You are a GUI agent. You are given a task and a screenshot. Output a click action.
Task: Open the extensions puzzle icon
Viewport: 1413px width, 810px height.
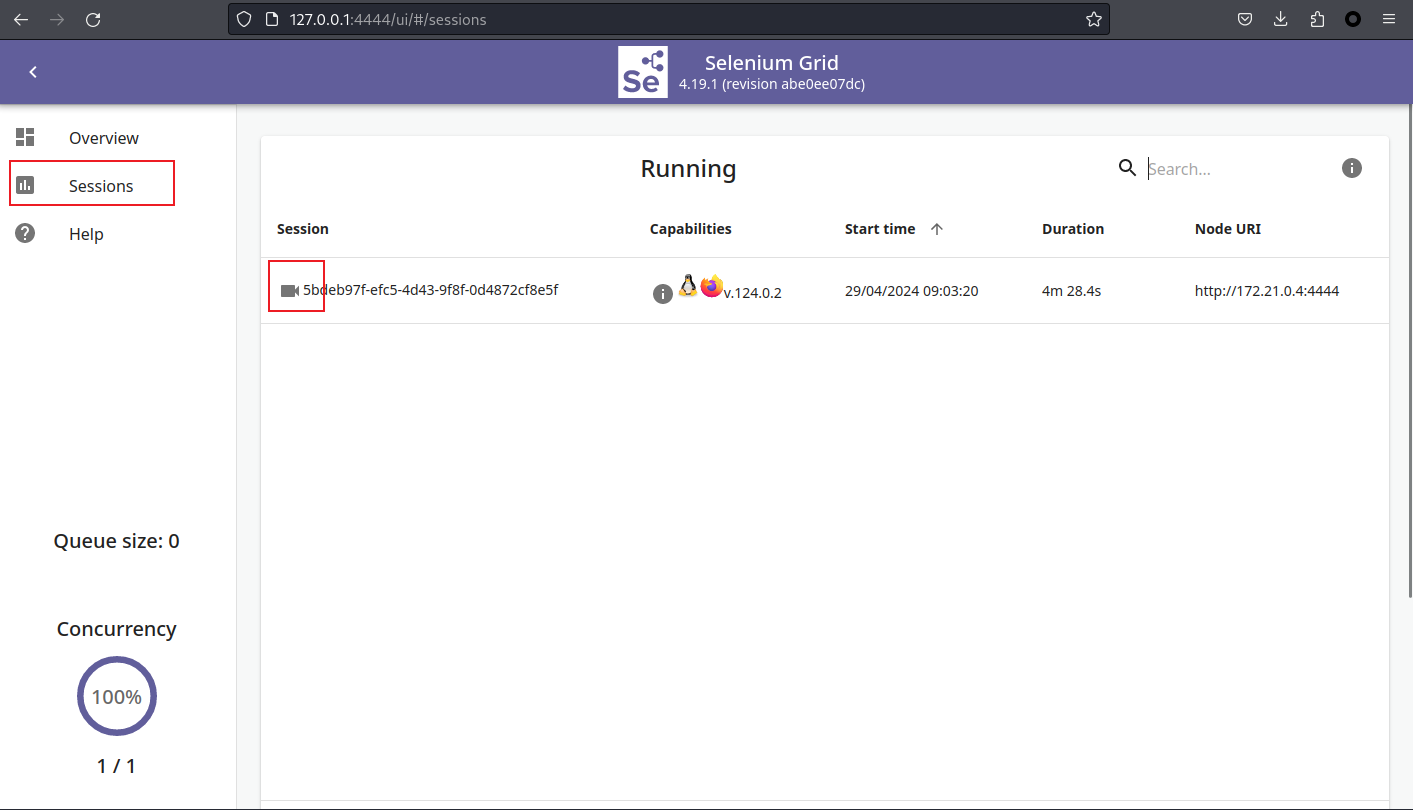1317,19
